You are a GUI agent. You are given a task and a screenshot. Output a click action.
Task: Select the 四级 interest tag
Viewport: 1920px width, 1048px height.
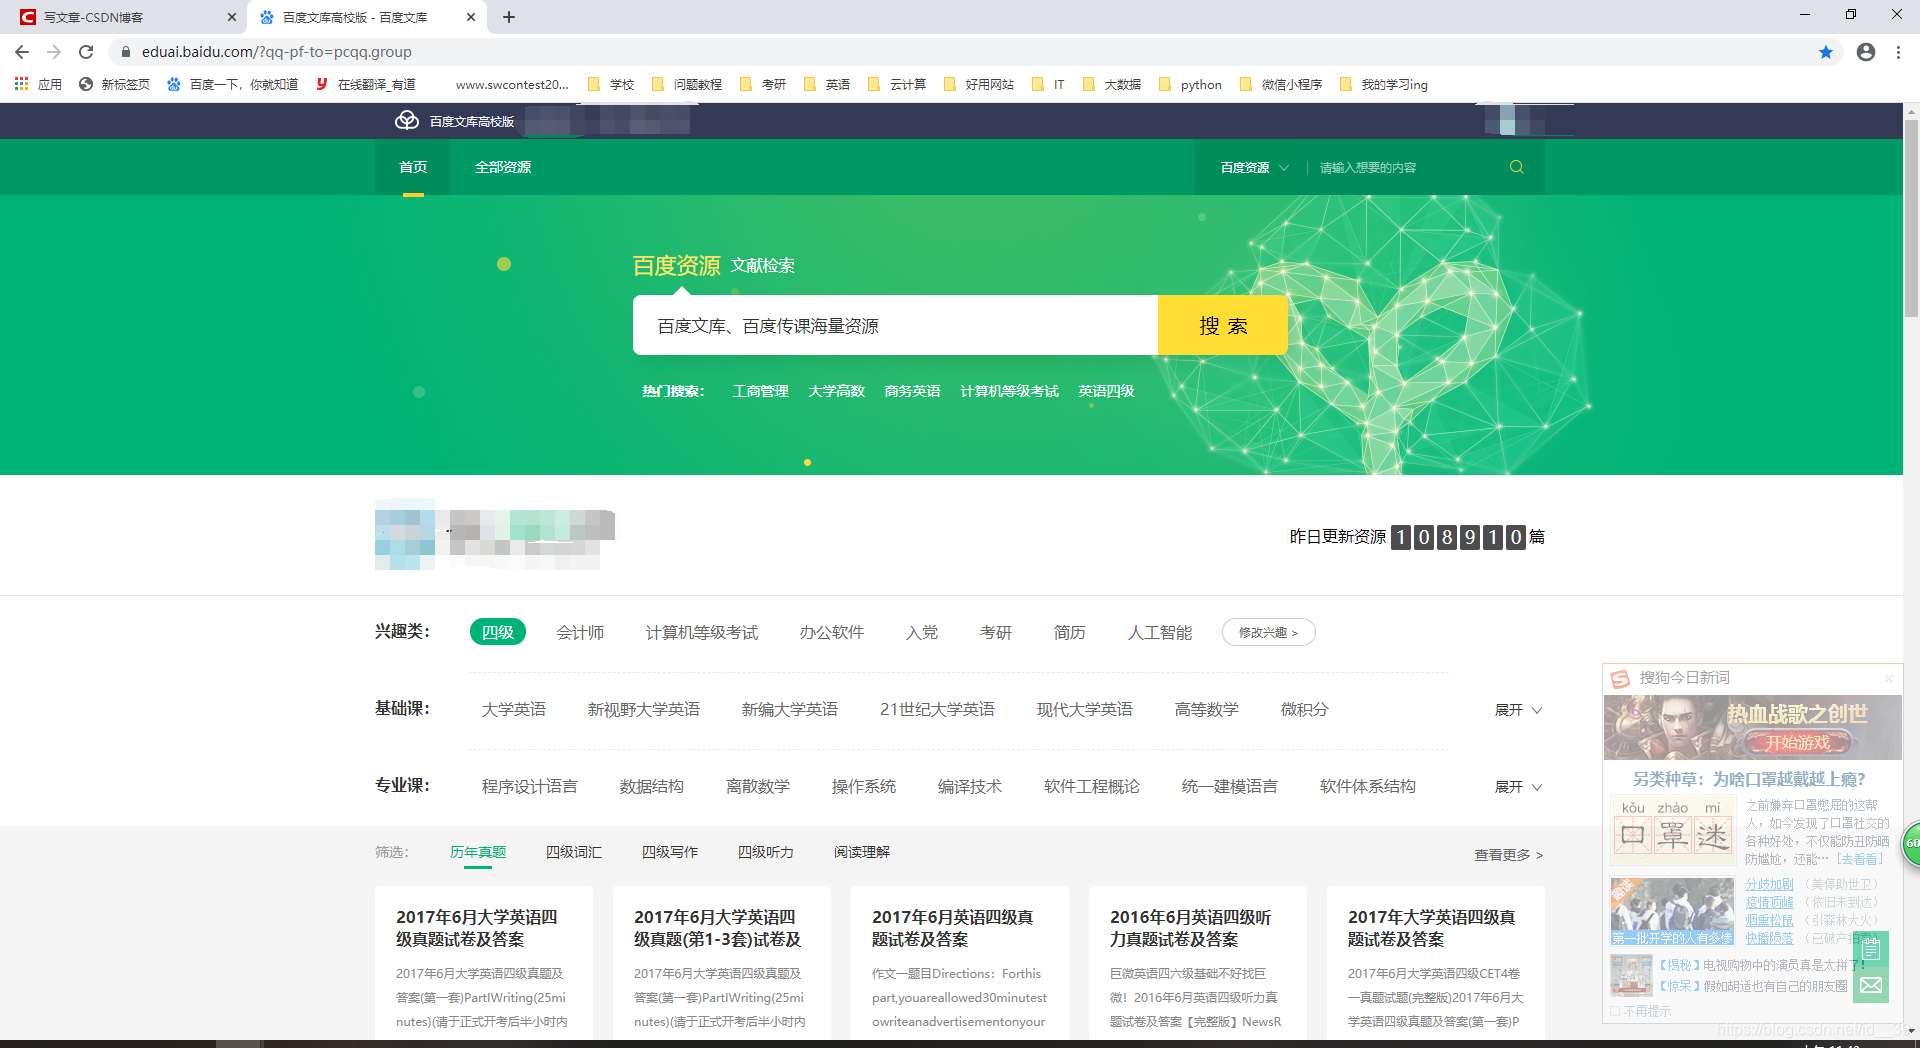(498, 632)
